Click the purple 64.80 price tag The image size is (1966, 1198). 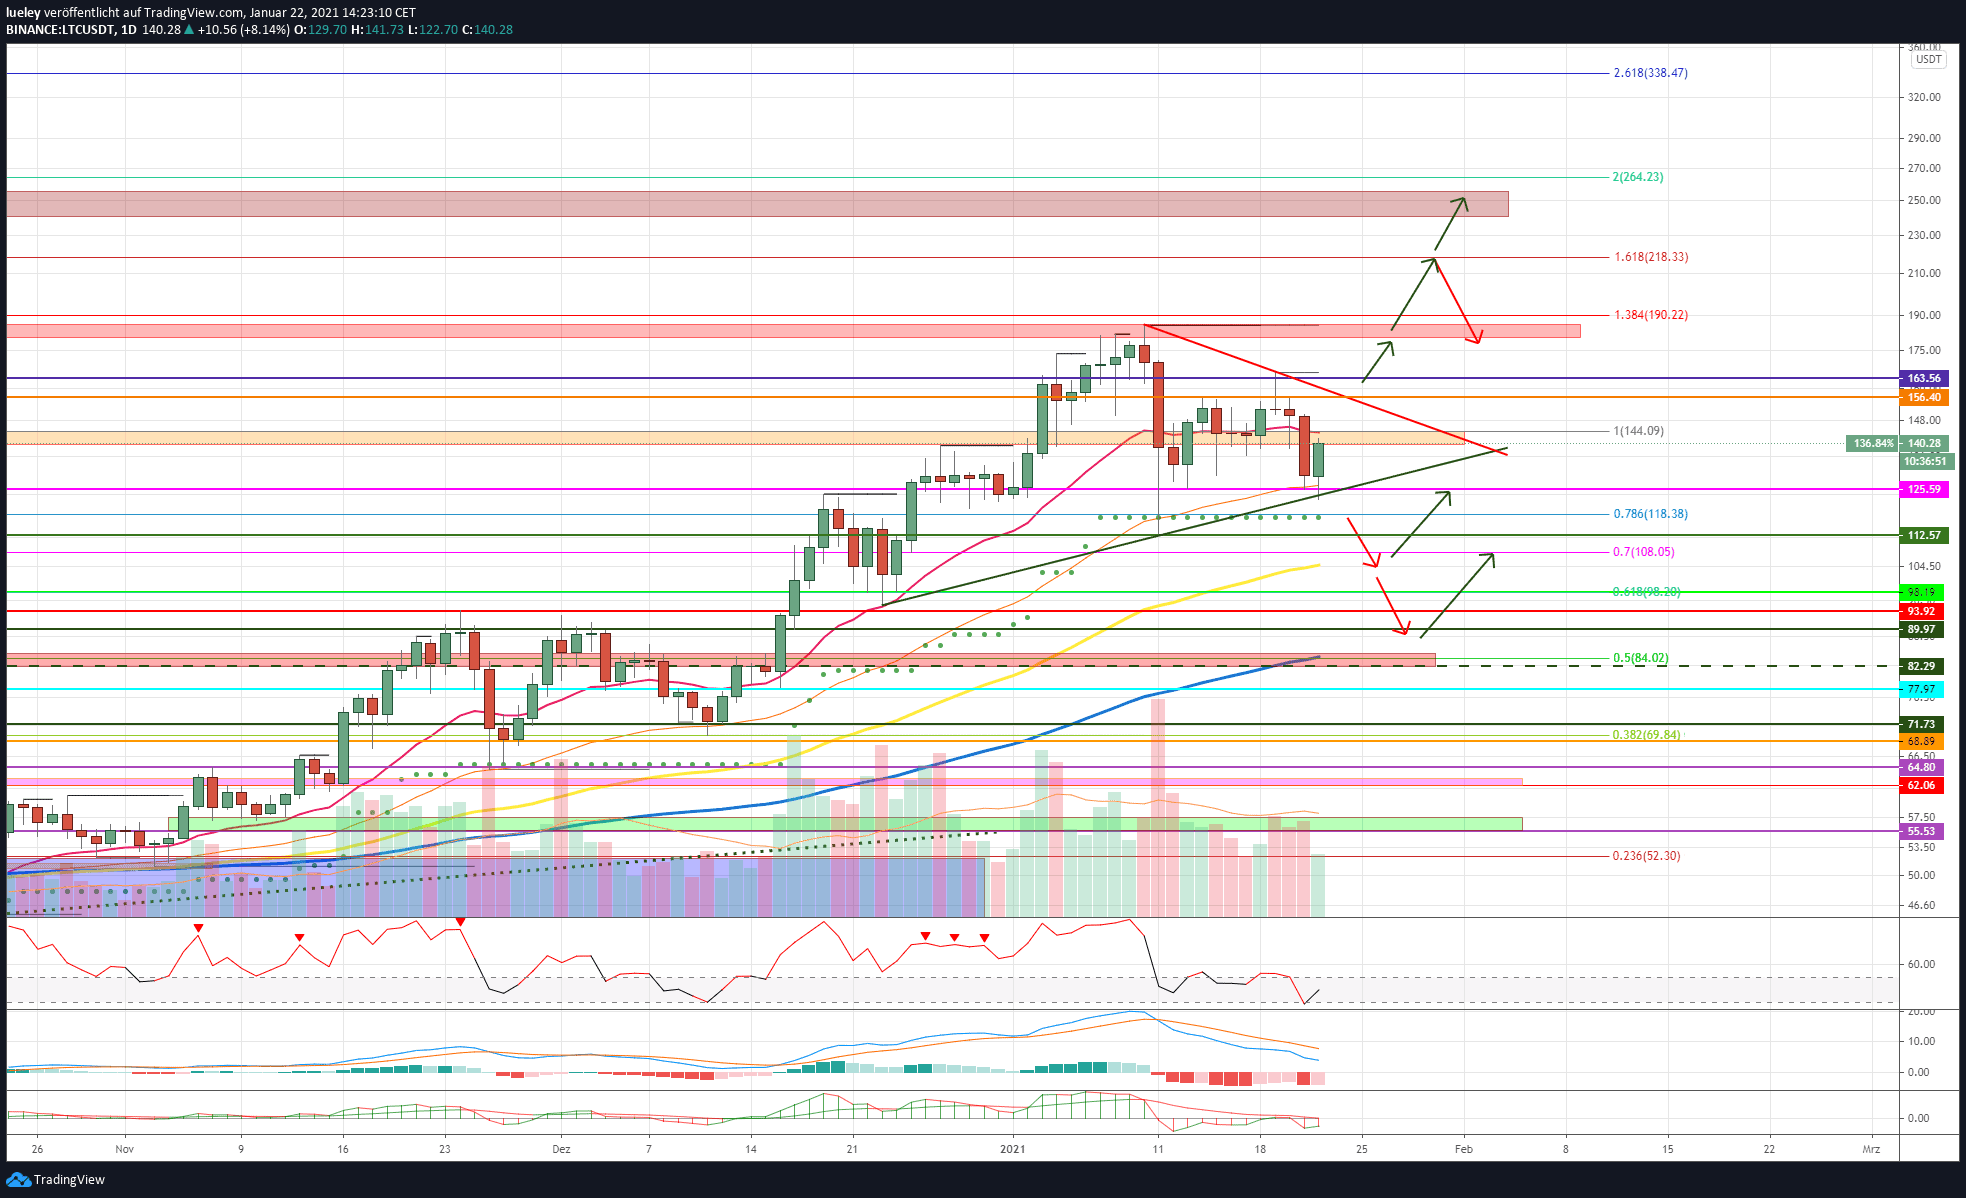[1921, 768]
